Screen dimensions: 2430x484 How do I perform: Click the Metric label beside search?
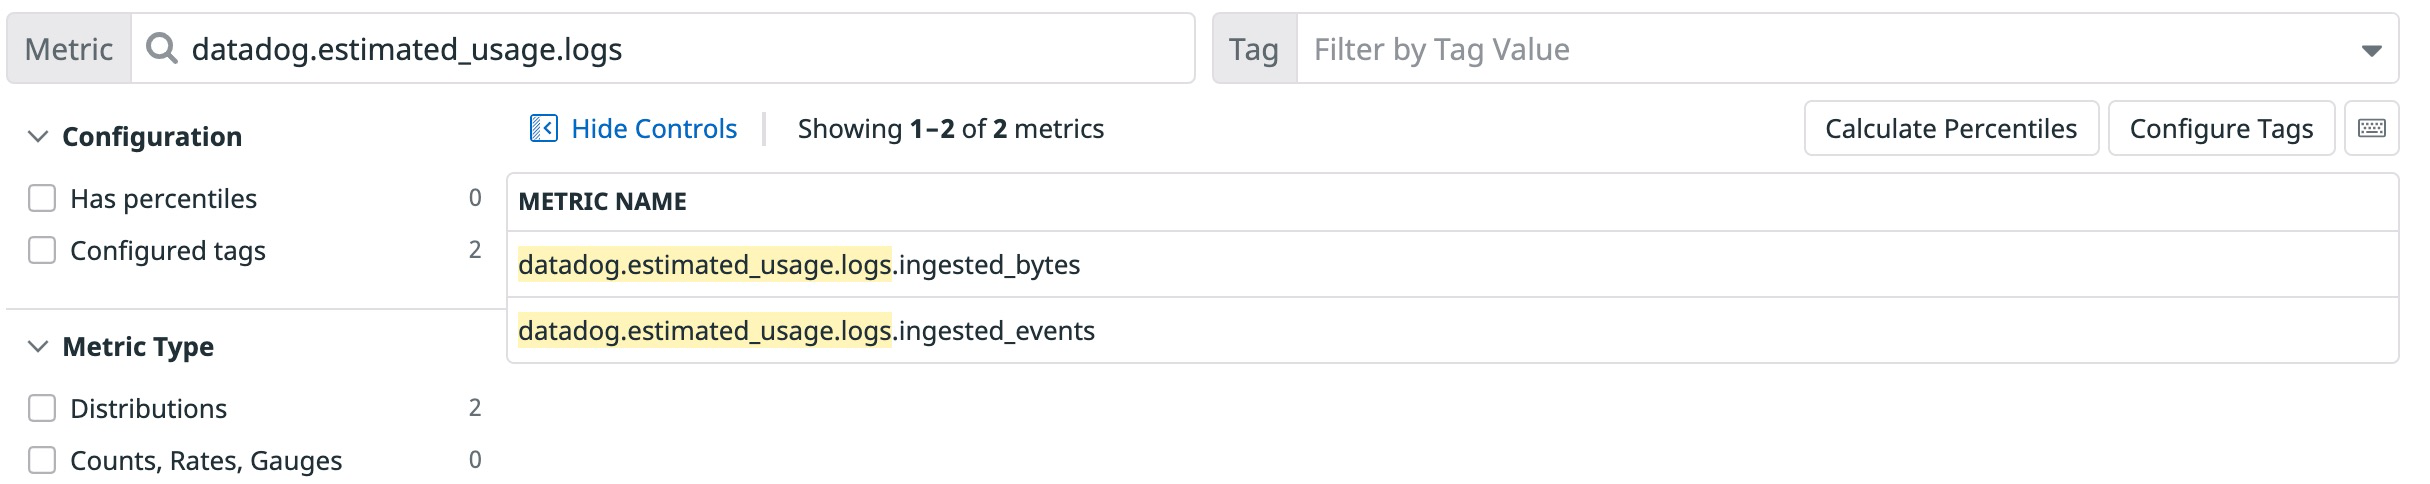[x=69, y=48]
